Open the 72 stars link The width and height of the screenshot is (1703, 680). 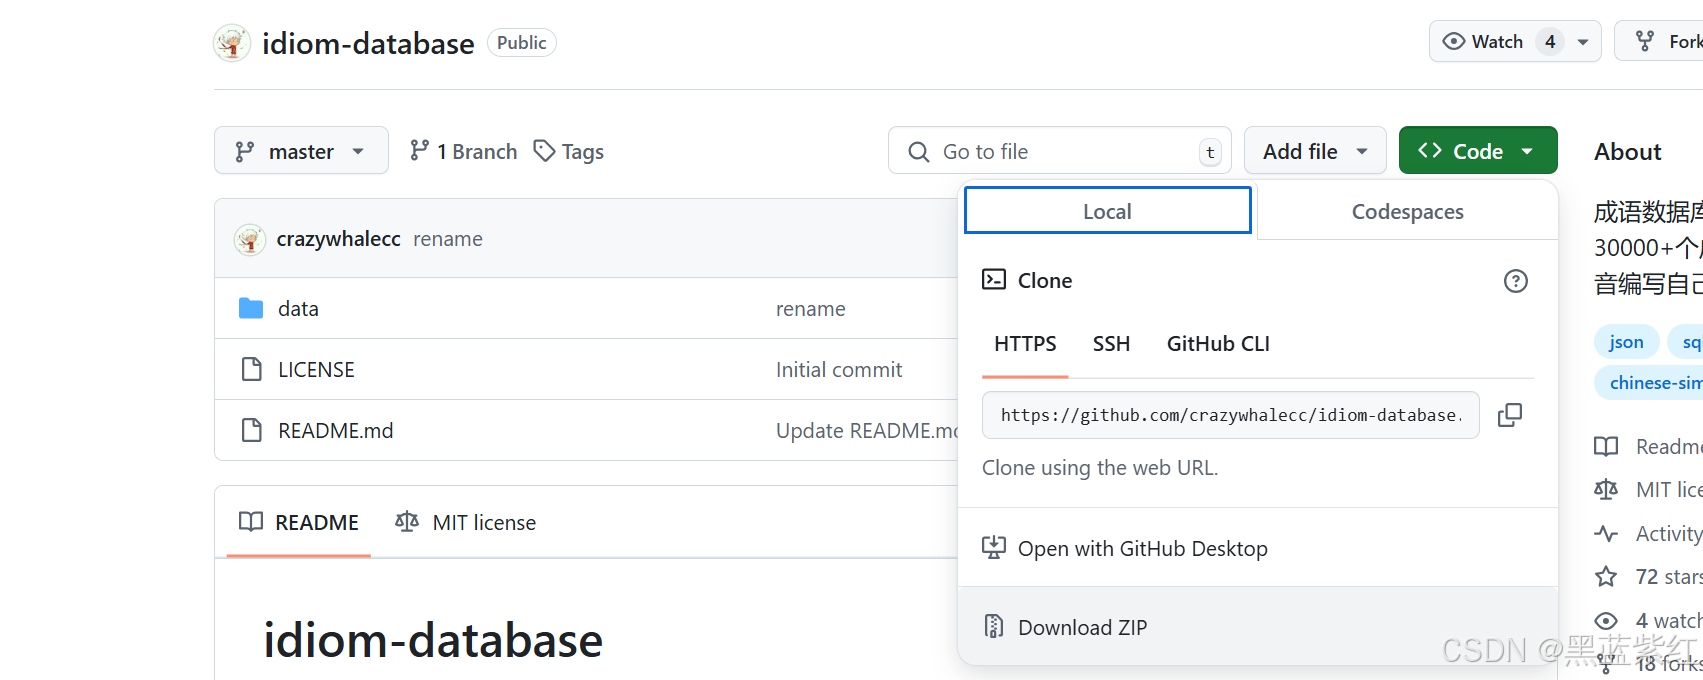(x=1668, y=576)
